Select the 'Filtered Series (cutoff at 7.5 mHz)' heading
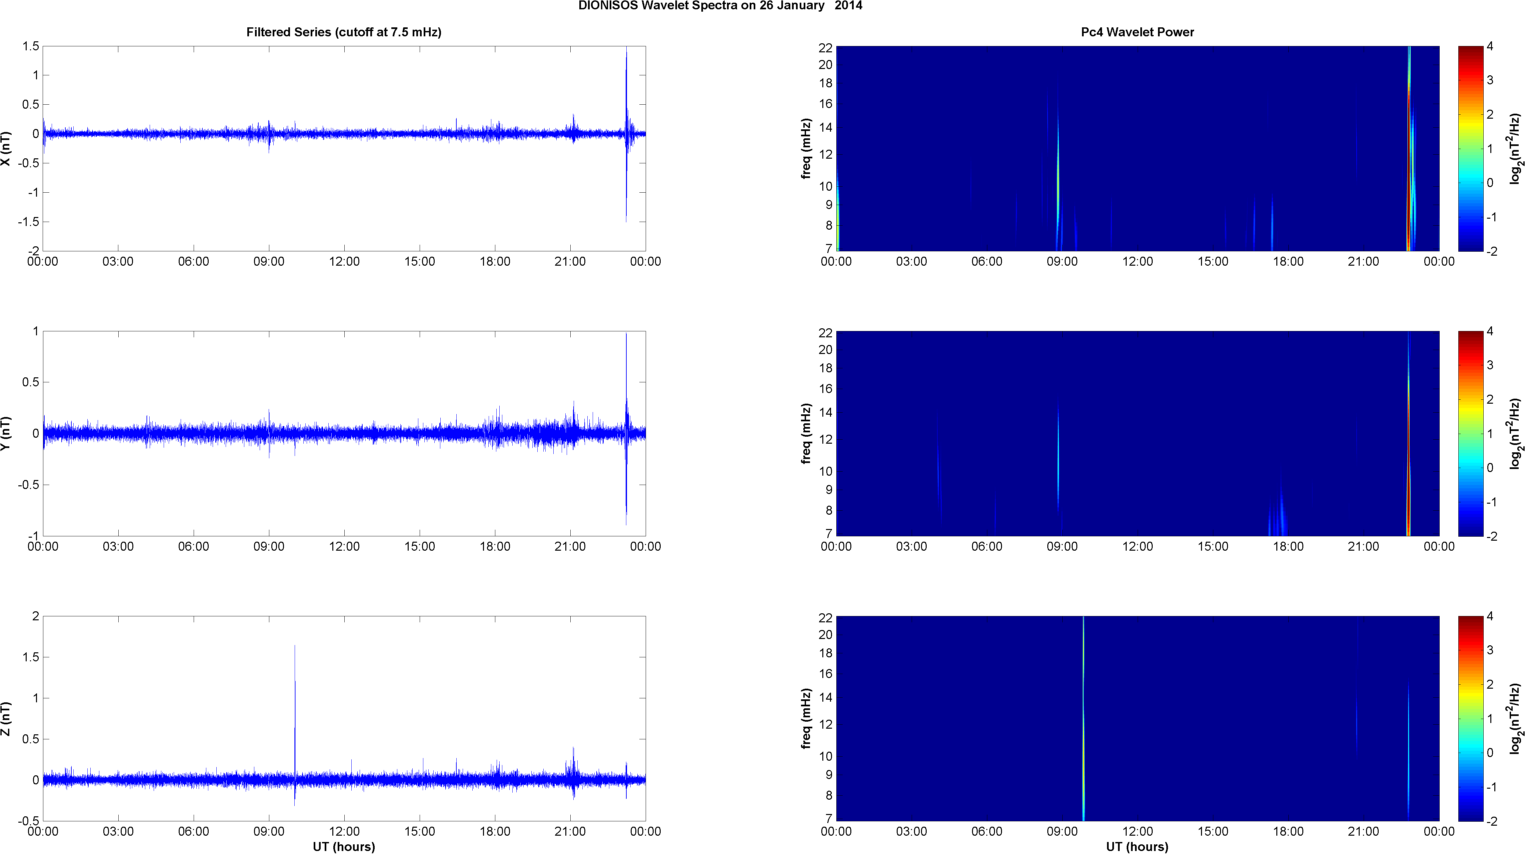This screenshot has width=1525, height=854. pos(344,32)
